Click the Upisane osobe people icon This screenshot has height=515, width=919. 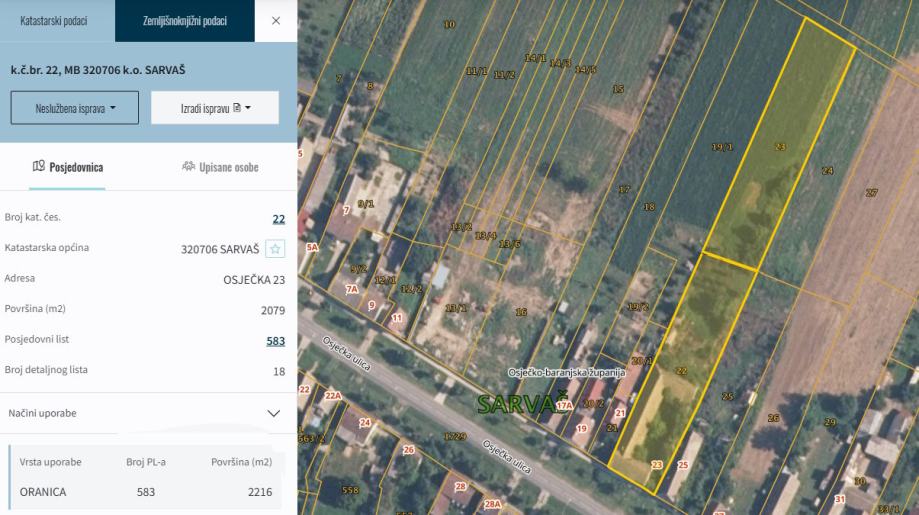point(188,166)
